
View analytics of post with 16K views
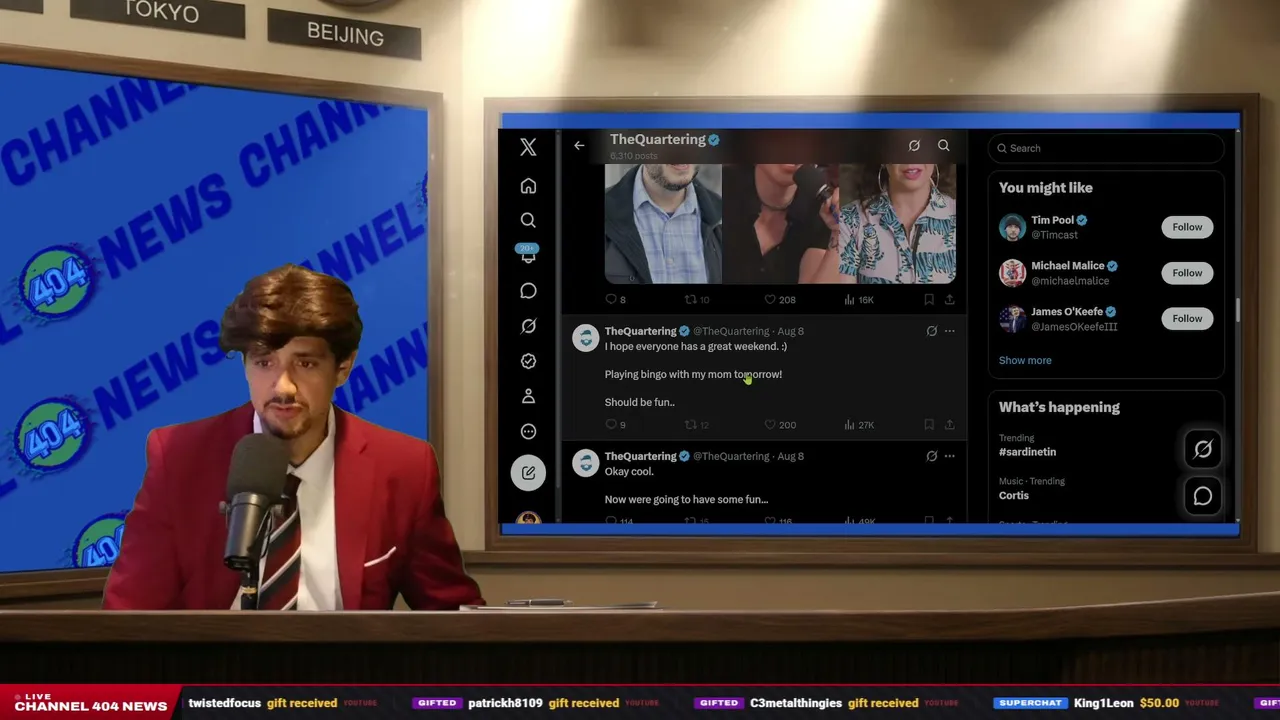tap(859, 299)
